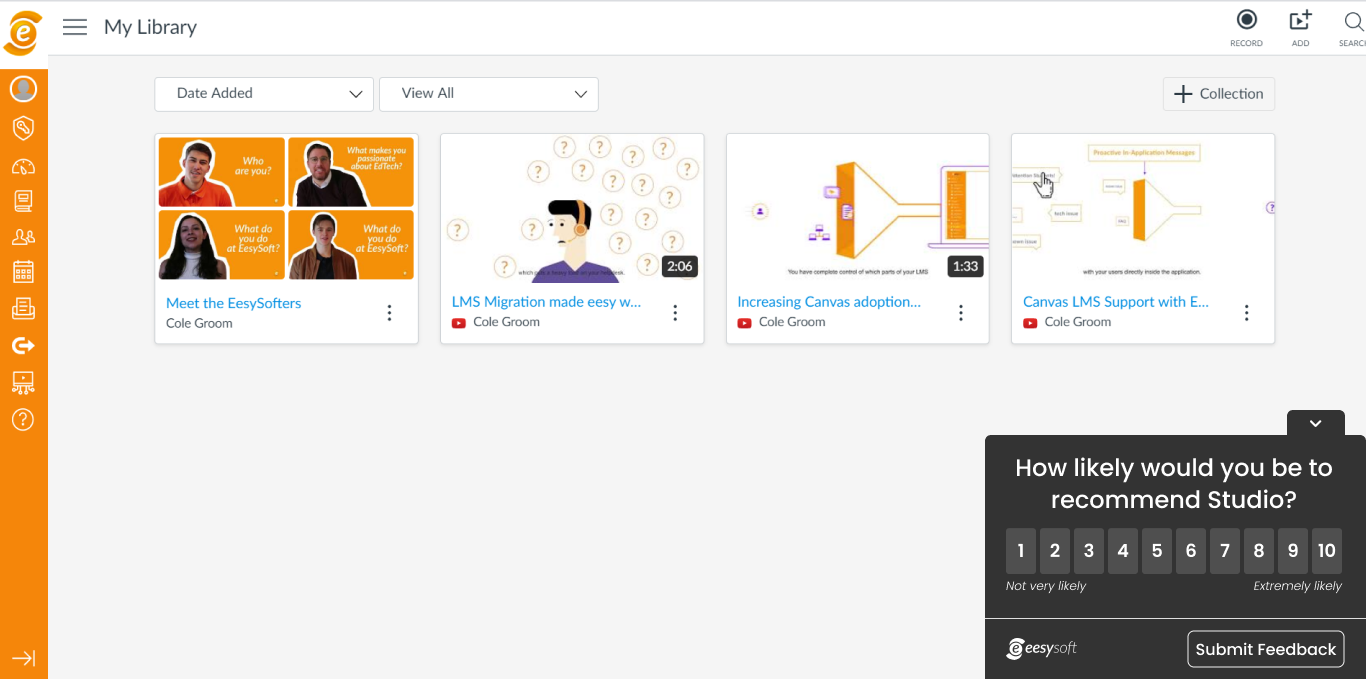Rate recommendation as 2
1366x679 pixels.
[1055, 551]
